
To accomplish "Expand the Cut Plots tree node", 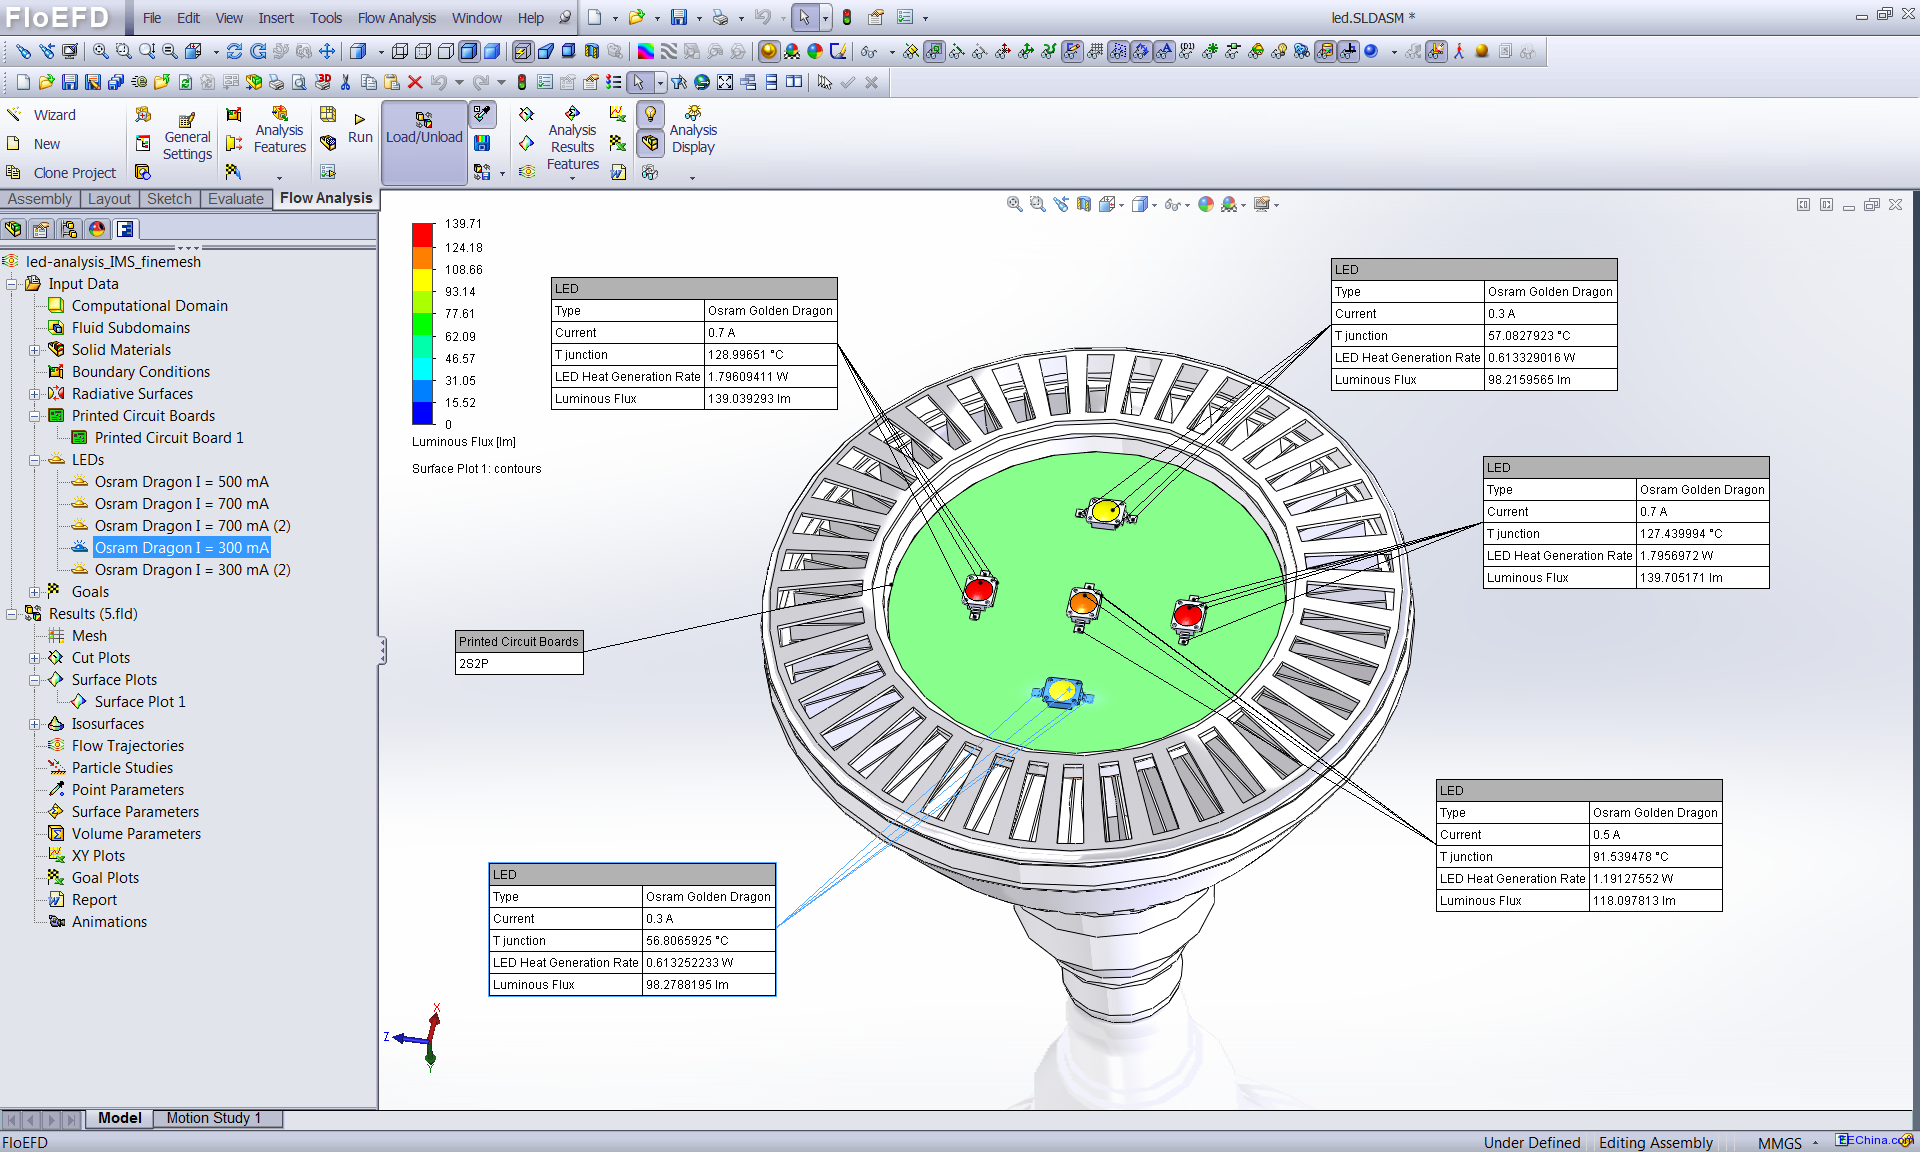I will (34, 658).
